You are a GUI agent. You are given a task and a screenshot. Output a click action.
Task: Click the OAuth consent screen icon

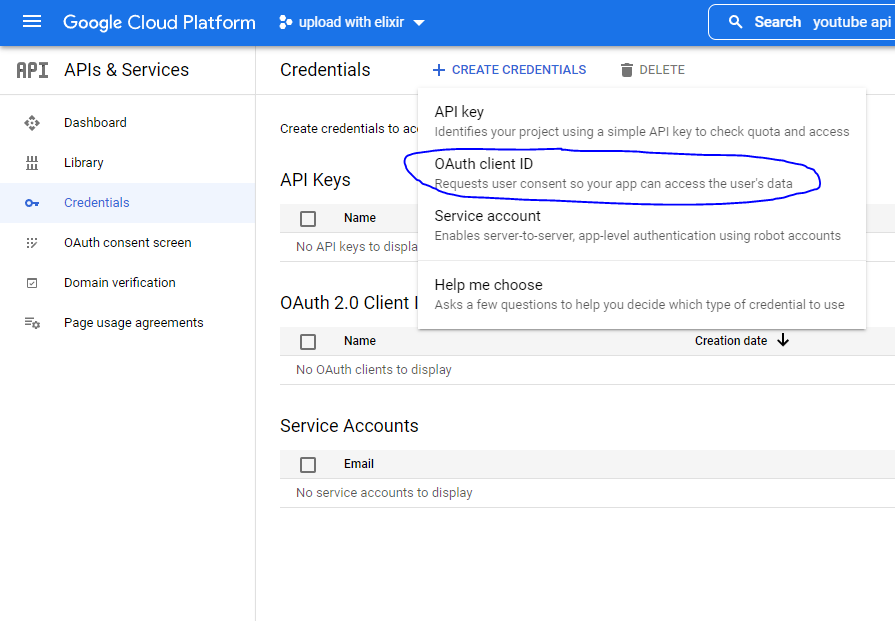32,243
